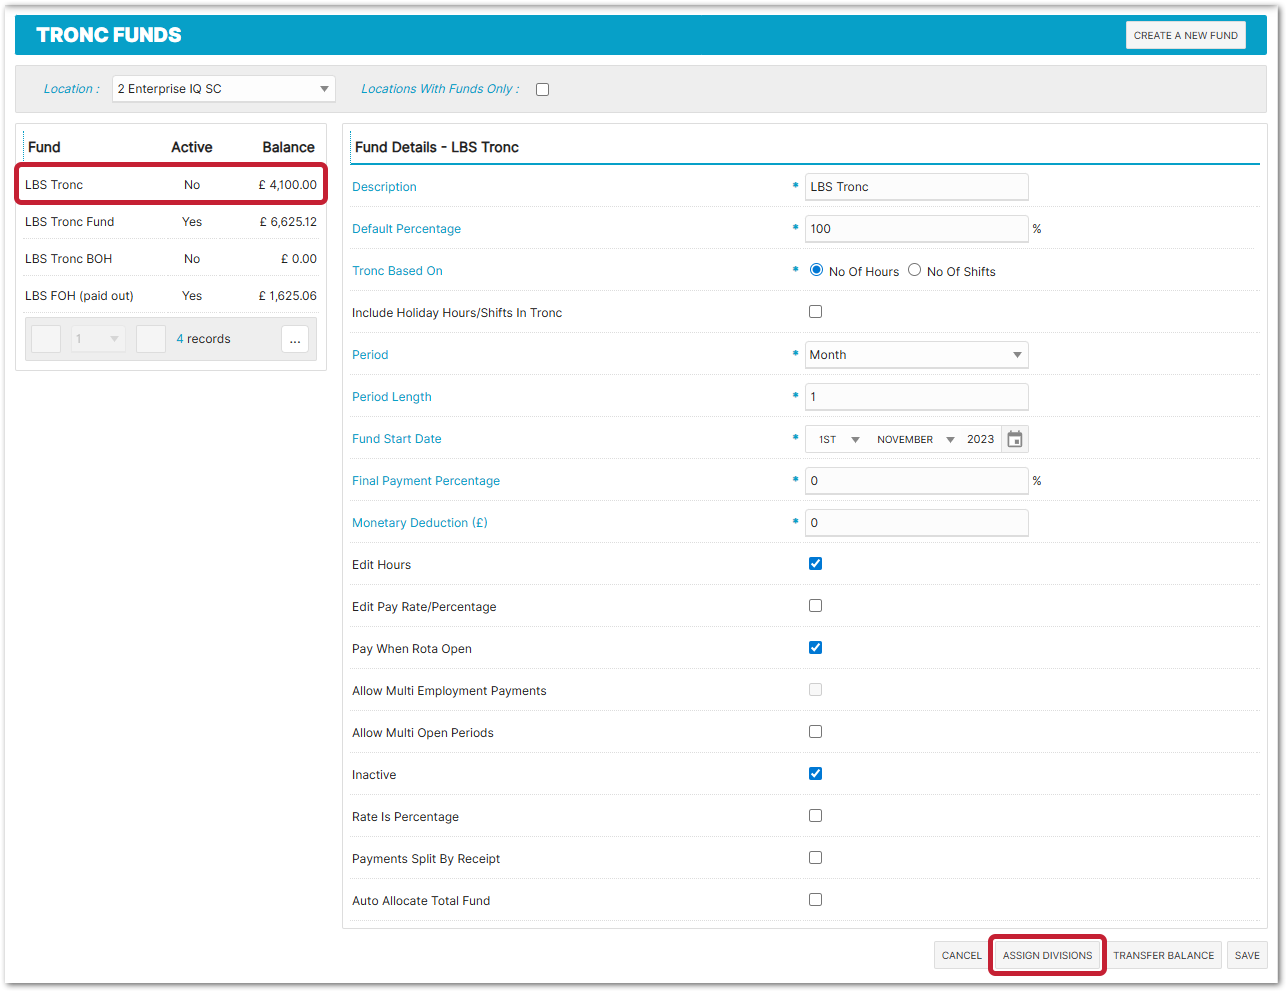Save the fund details
This screenshot has width=1287, height=992.
point(1247,956)
